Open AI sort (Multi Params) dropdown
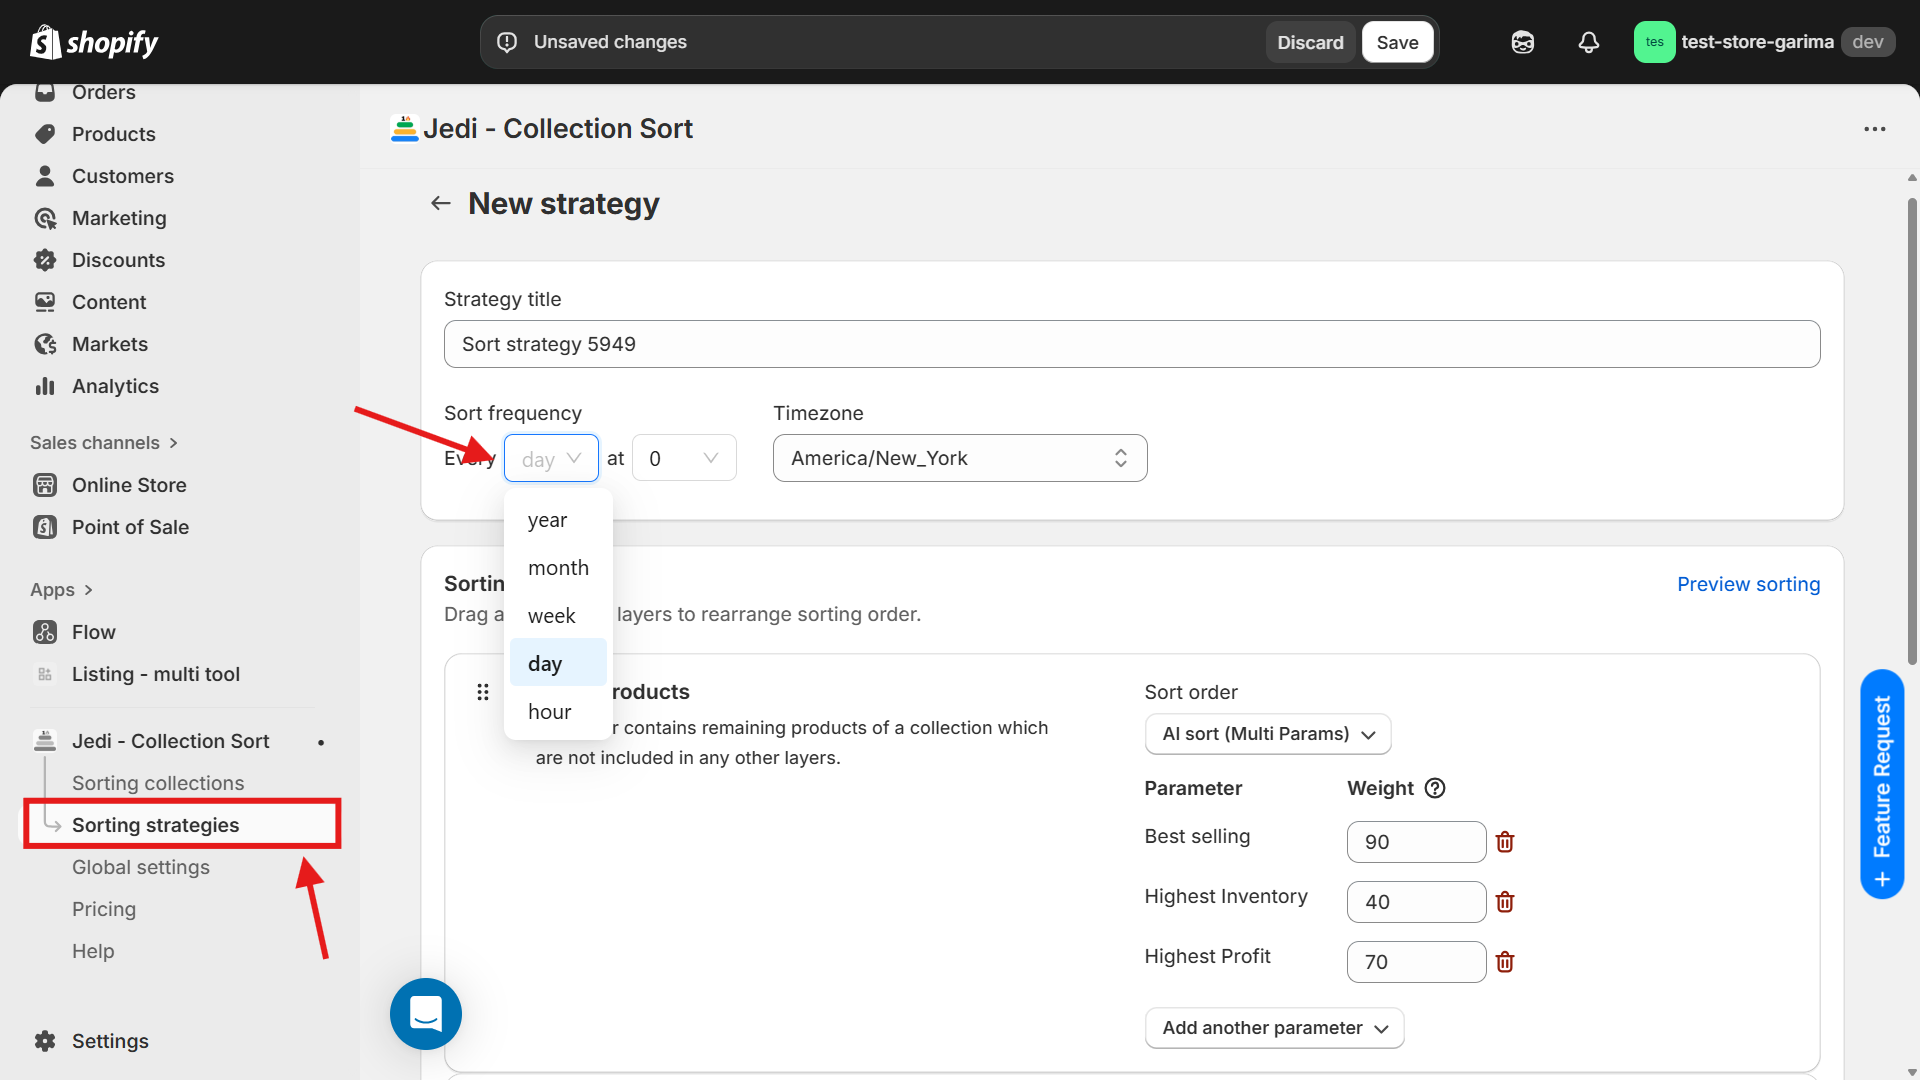The height and width of the screenshot is (1080, 1920). coord(1267,734)
